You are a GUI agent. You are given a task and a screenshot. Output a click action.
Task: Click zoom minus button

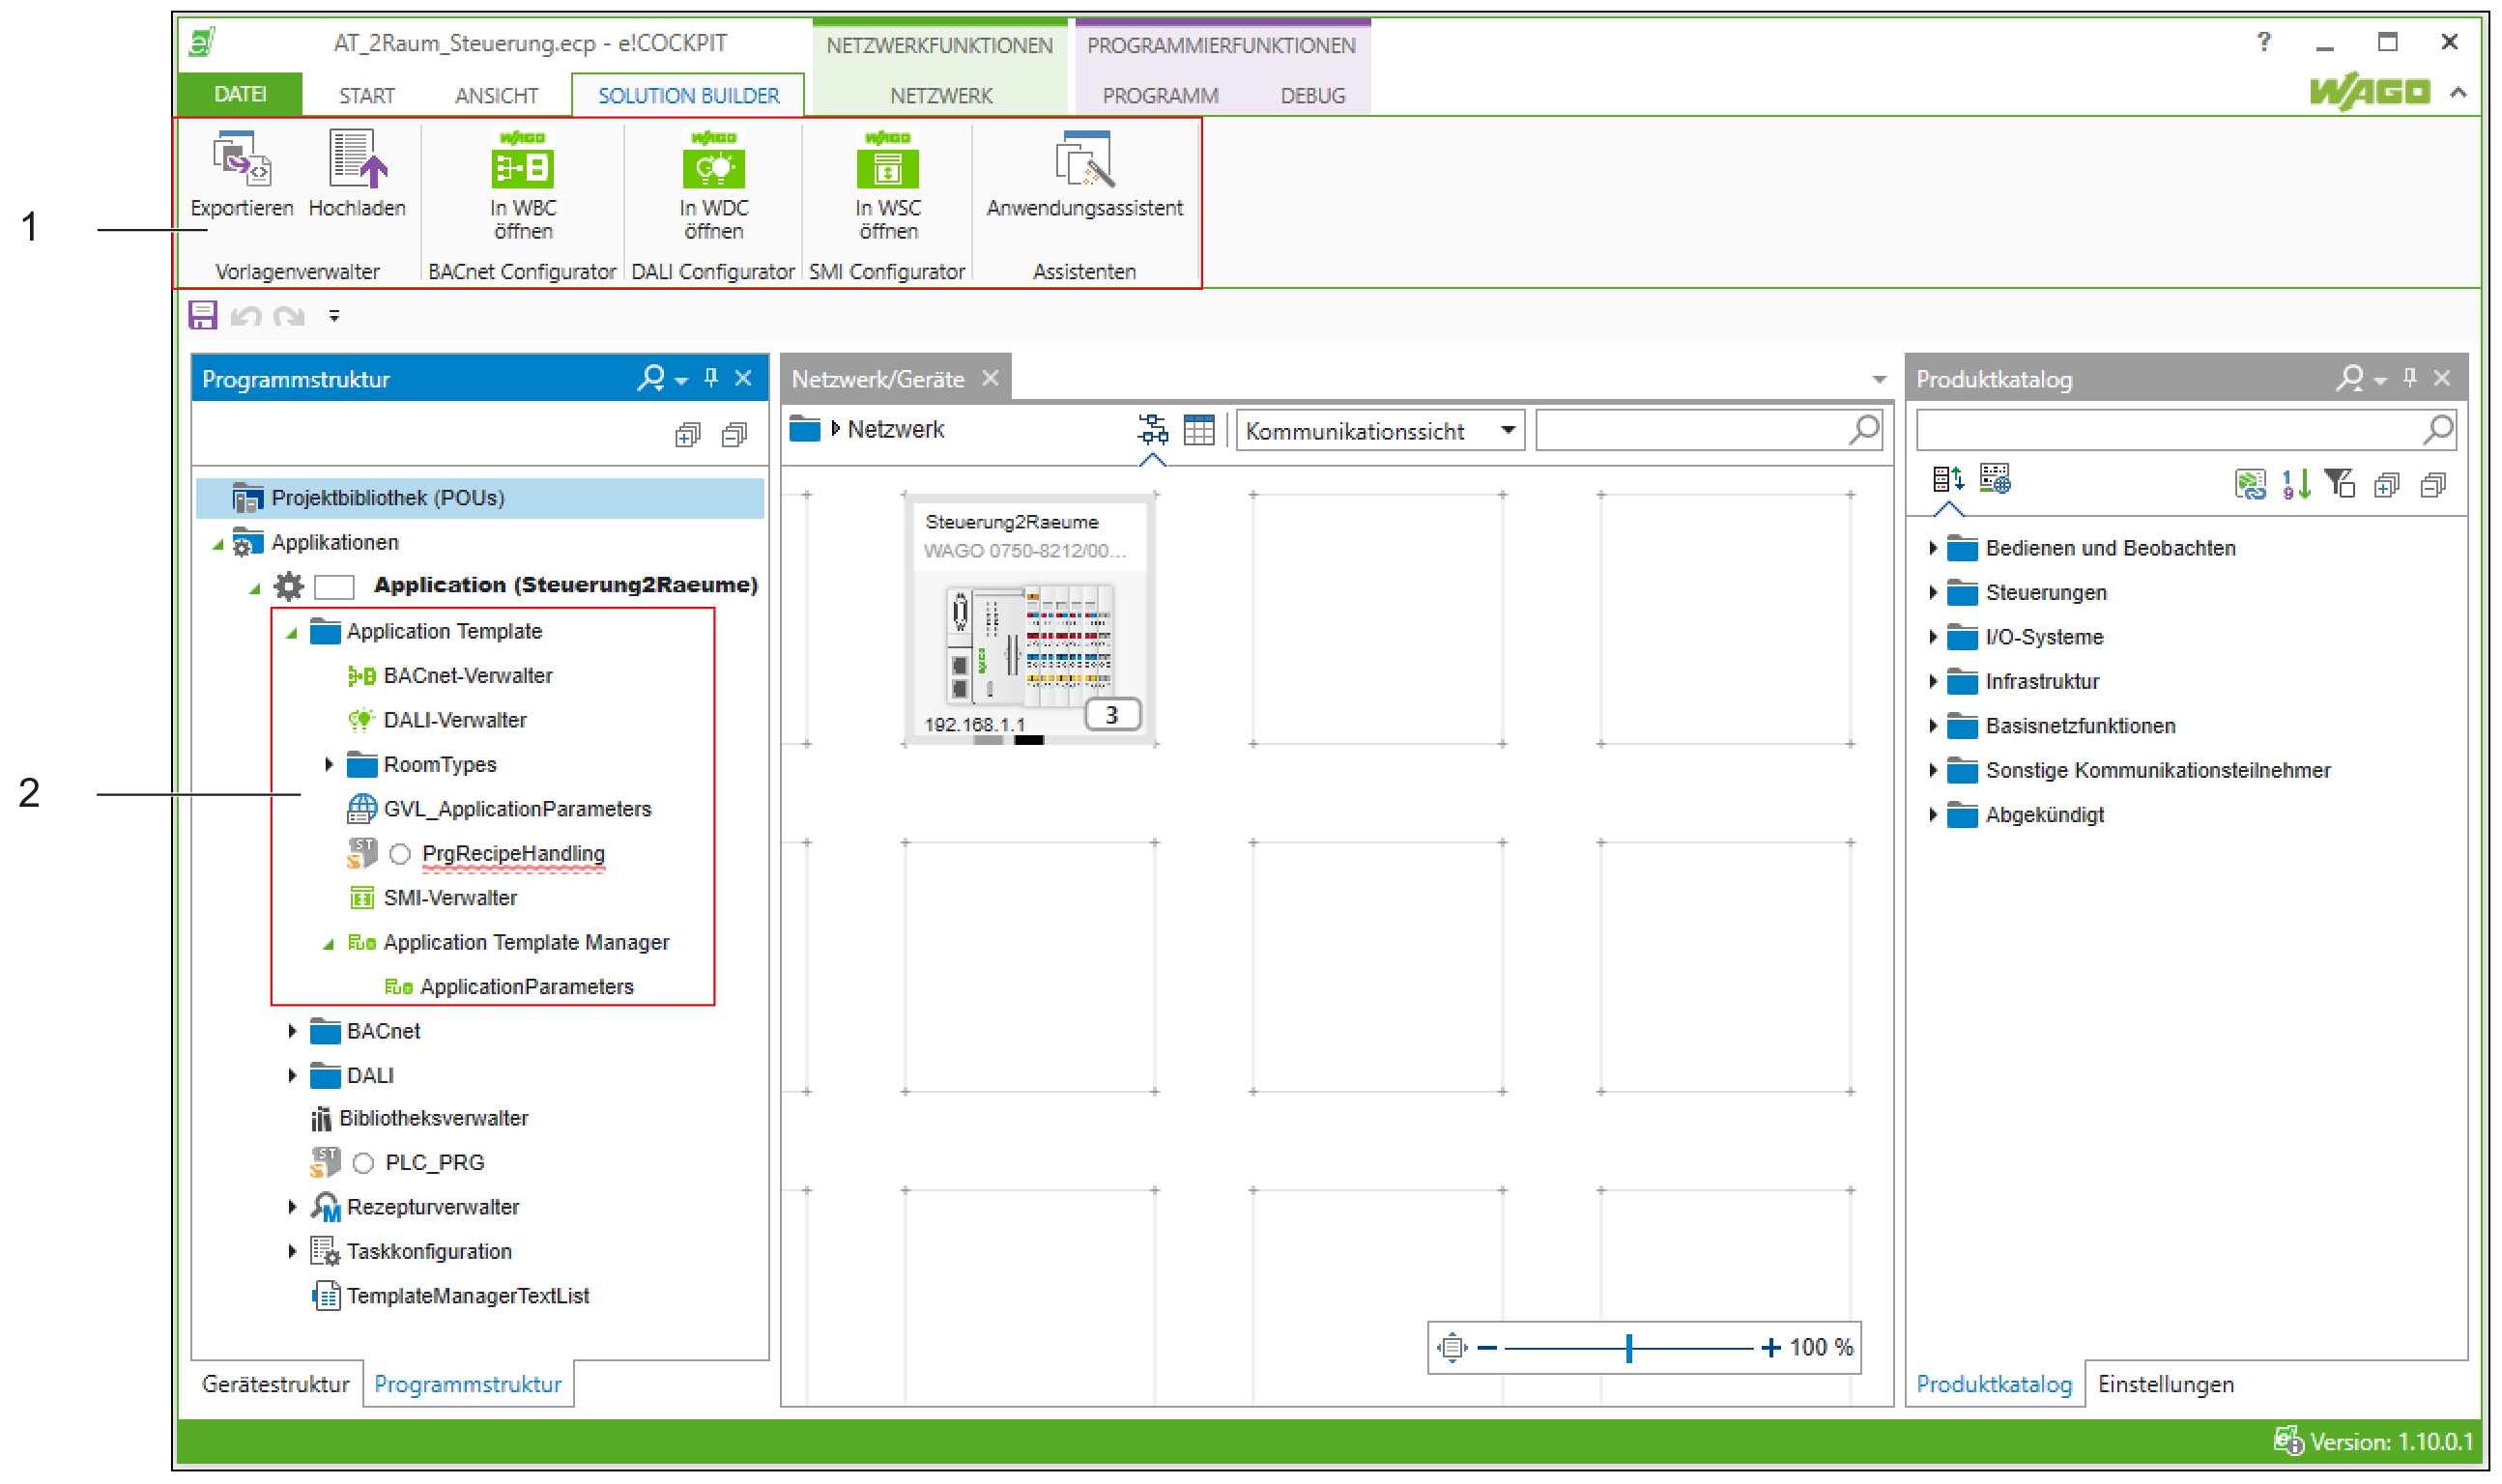1487,1348
